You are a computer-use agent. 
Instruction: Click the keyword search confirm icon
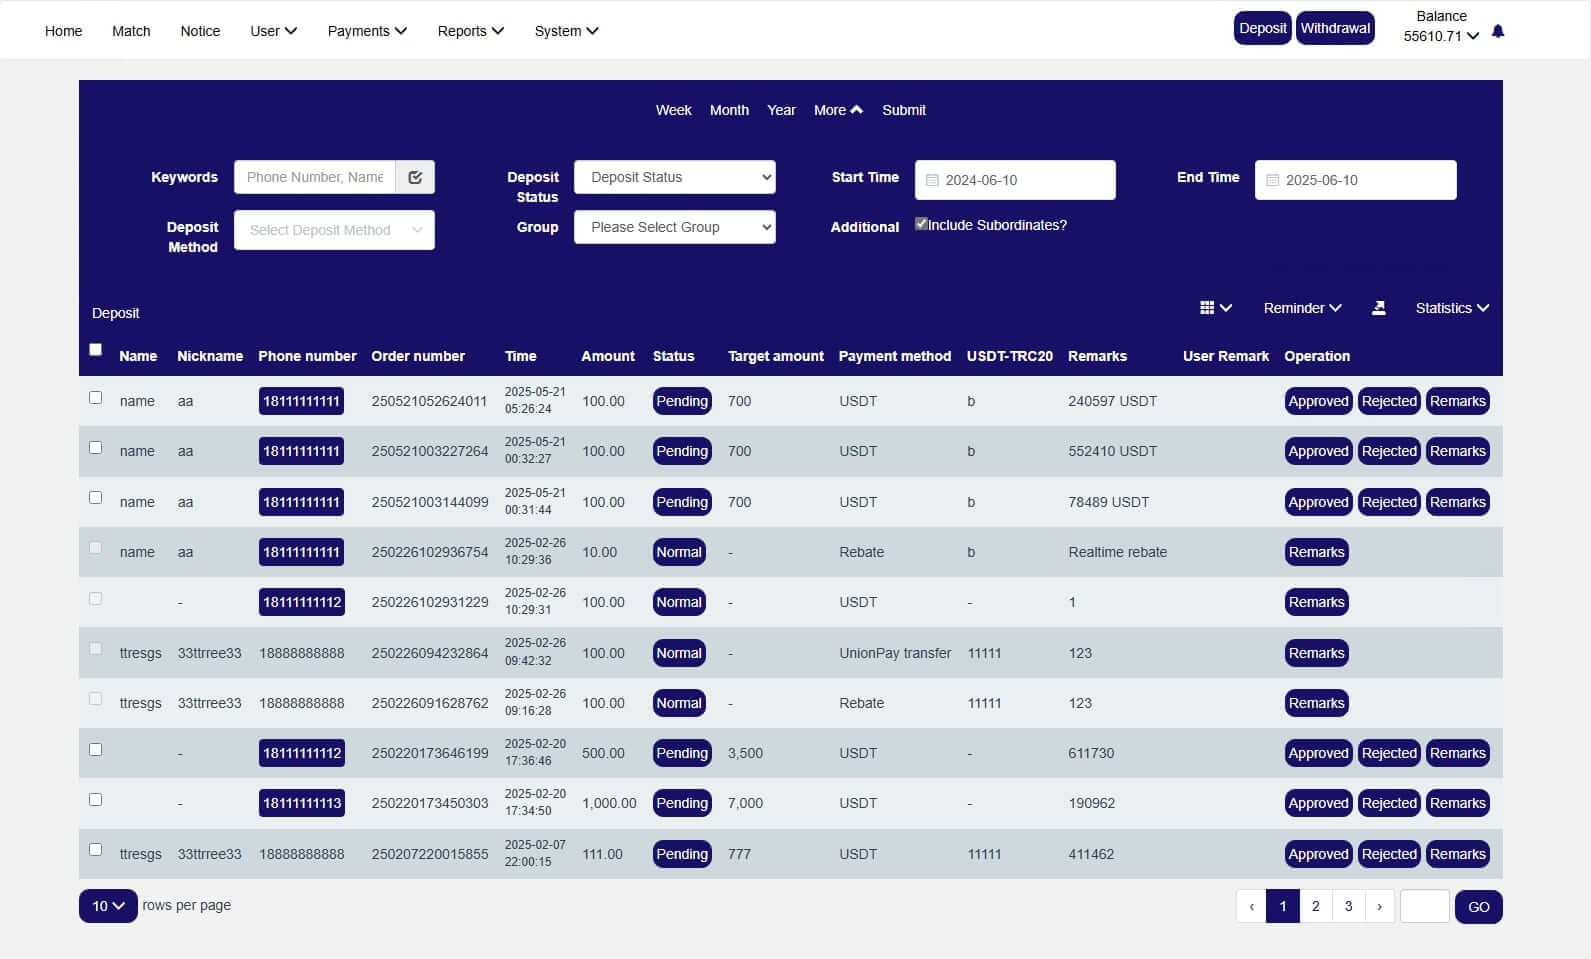pyautogui.click(x=415, y=177)
